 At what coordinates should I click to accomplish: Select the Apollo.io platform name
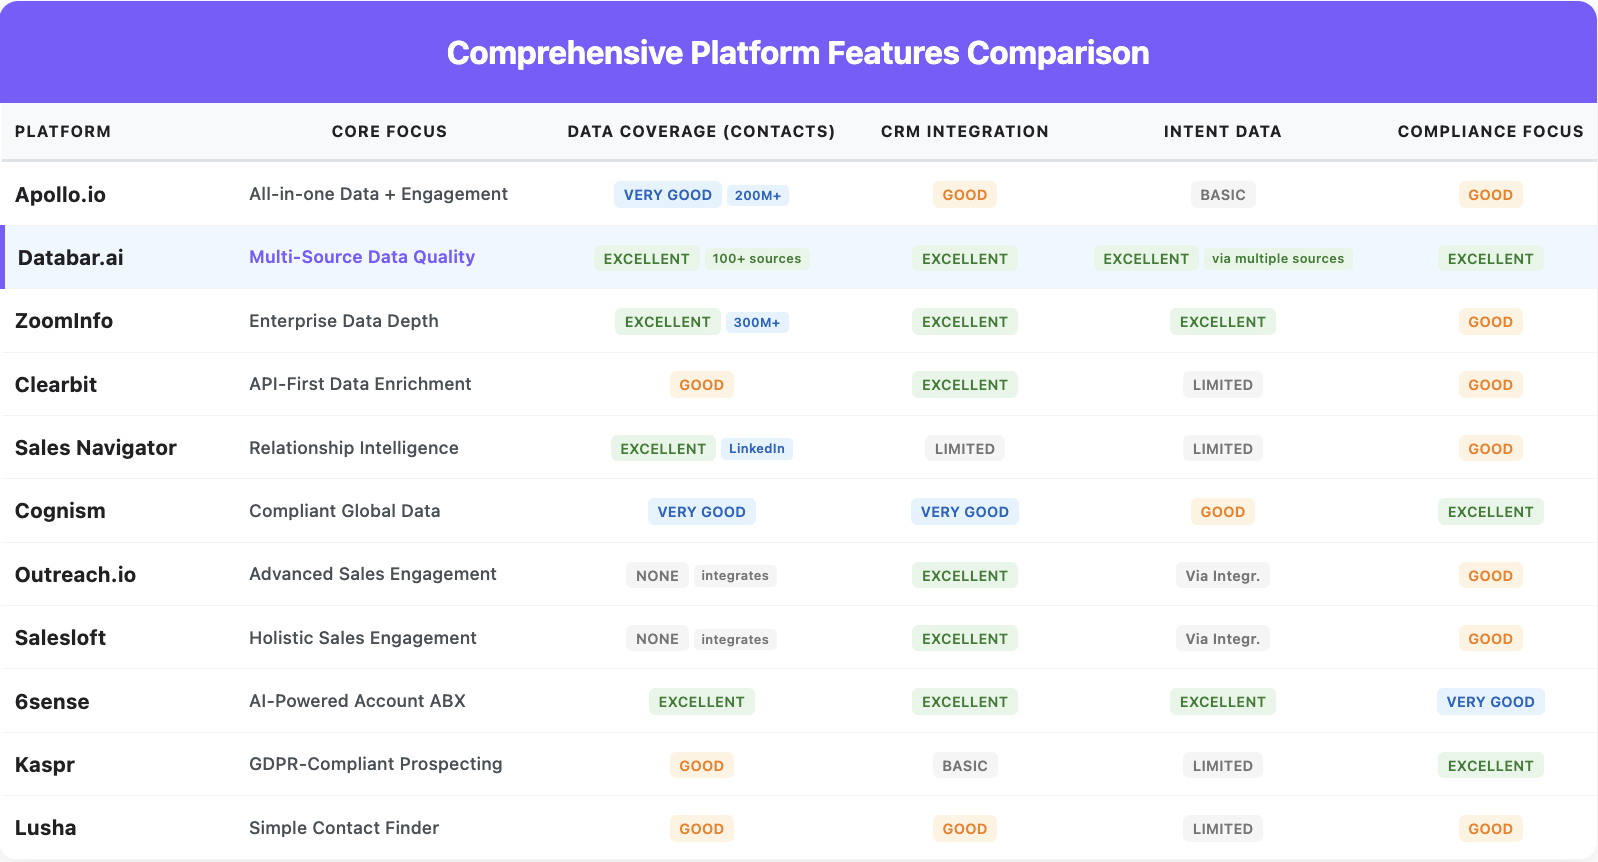point(60,195)
